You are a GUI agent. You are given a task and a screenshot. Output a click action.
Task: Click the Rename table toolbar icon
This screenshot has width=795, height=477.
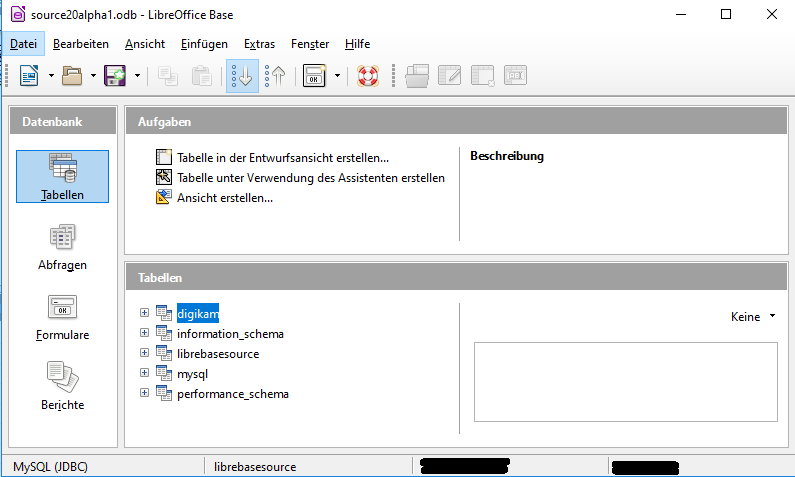(515, 76)
